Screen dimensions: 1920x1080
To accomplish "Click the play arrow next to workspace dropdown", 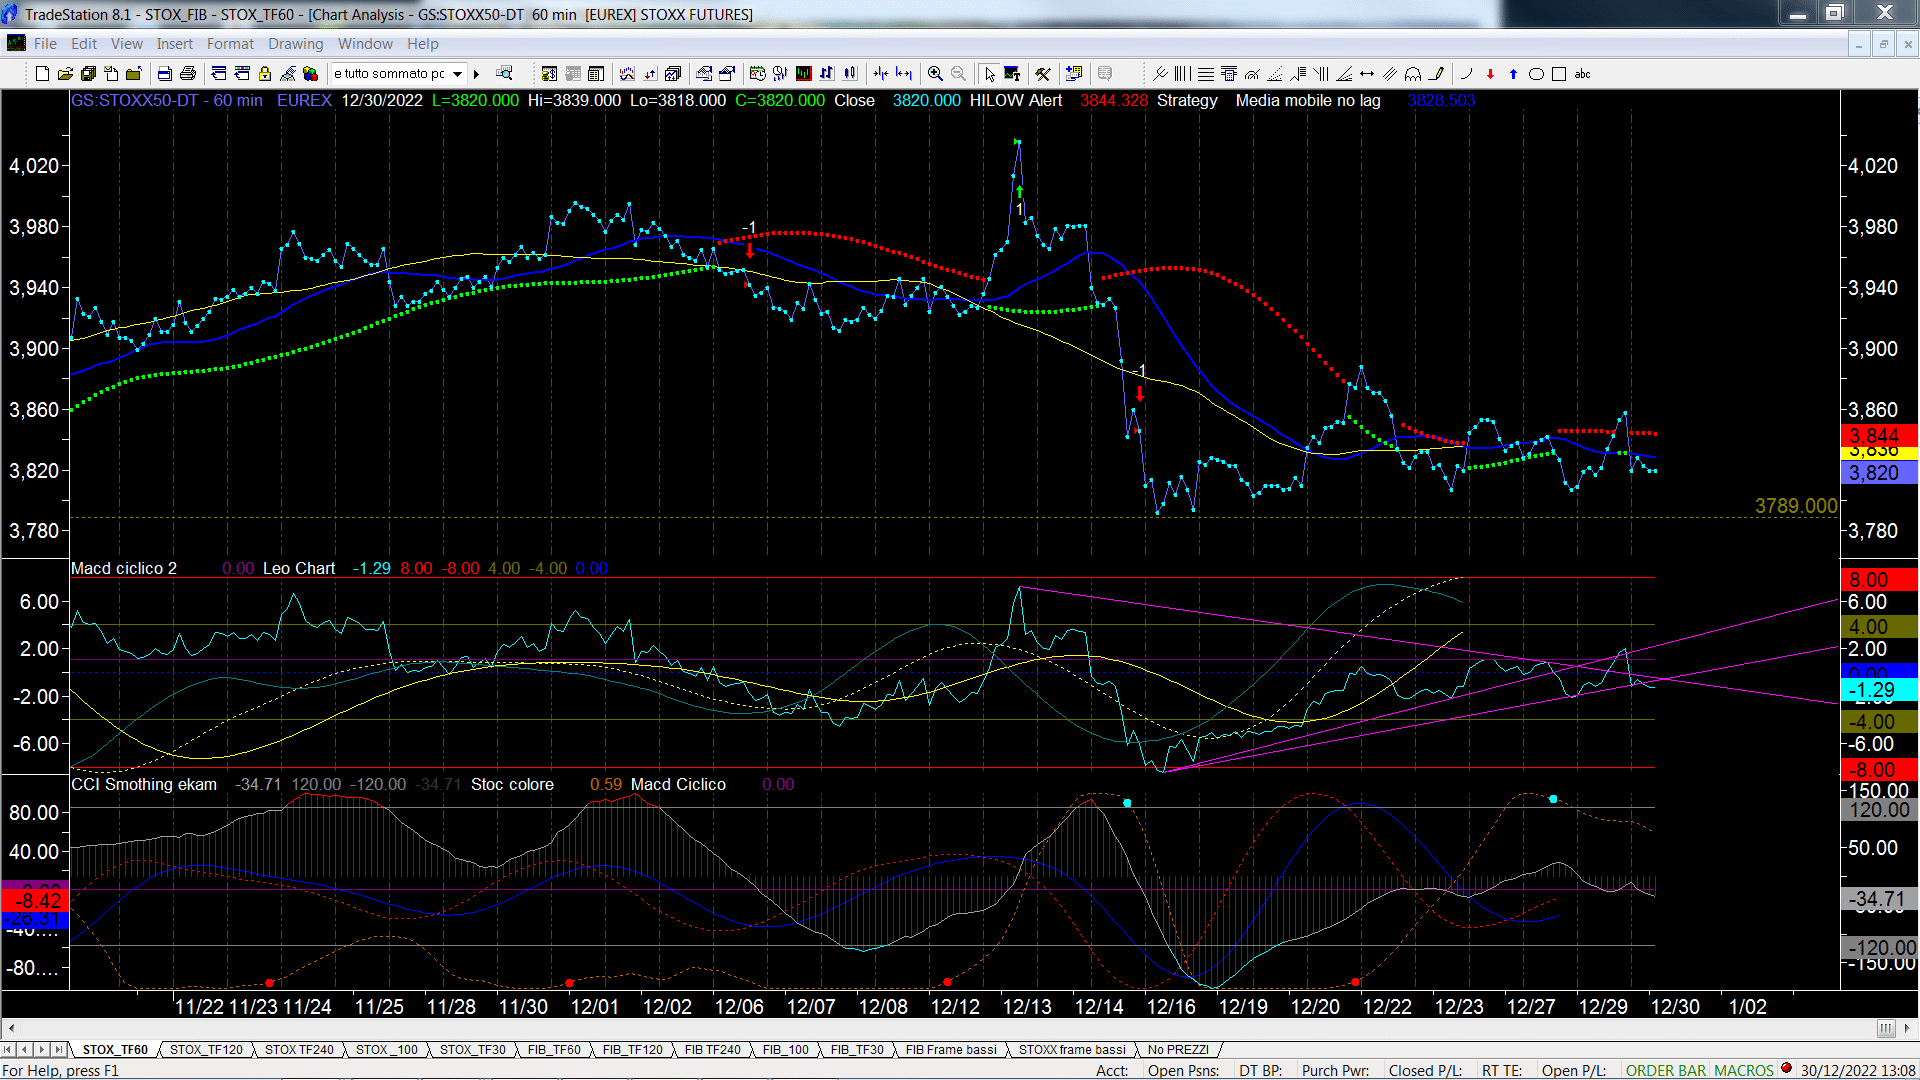I will [477, 74].
